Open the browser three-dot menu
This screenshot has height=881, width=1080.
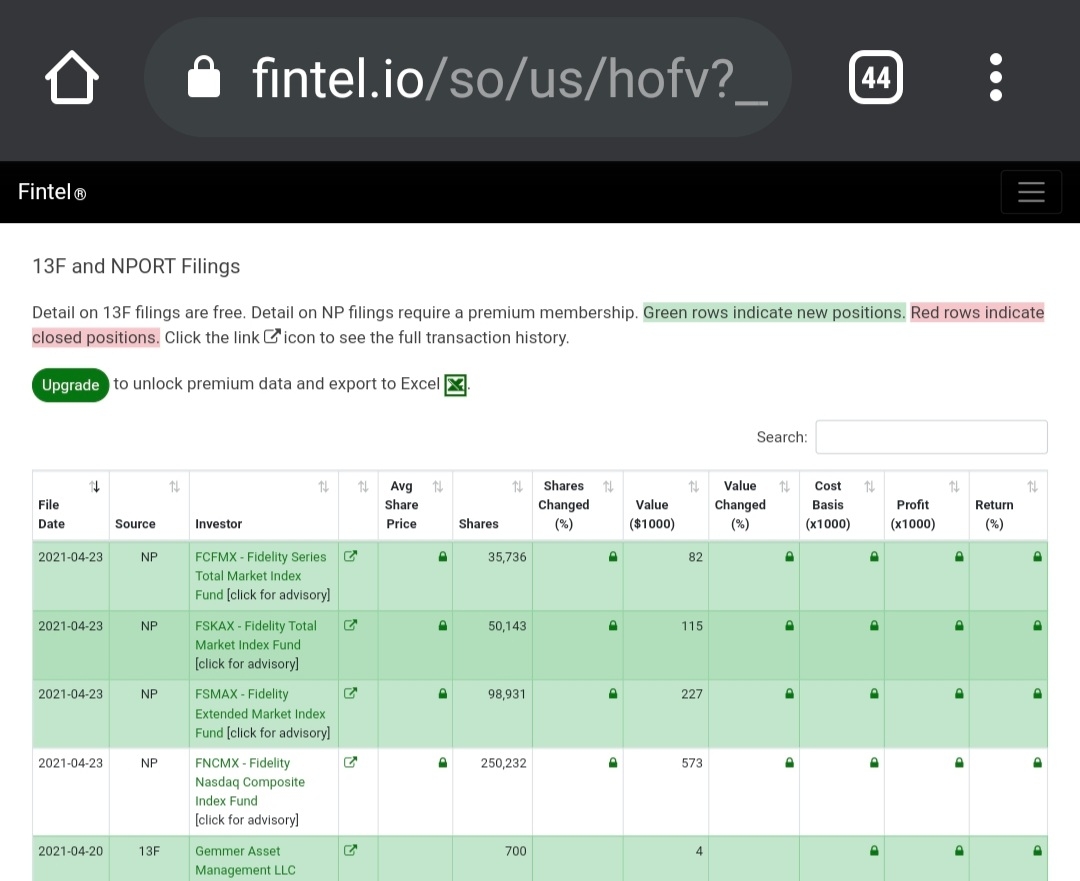coord(995,77)
